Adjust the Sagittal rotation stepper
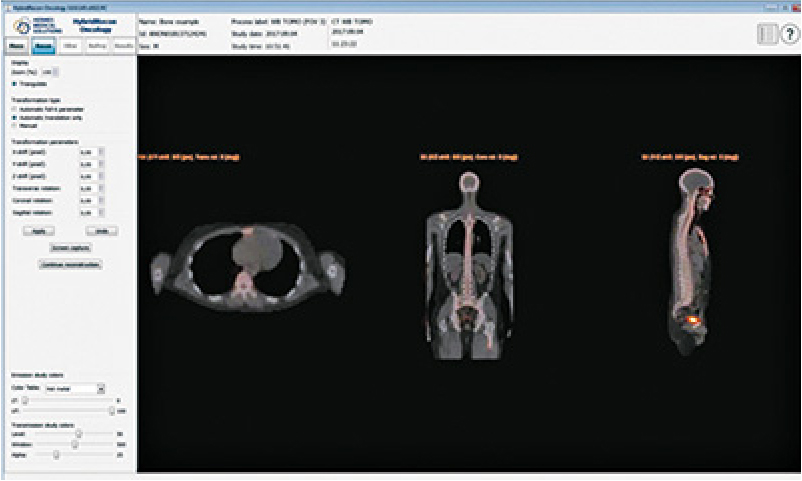802x481 pixels. (101, 213)
